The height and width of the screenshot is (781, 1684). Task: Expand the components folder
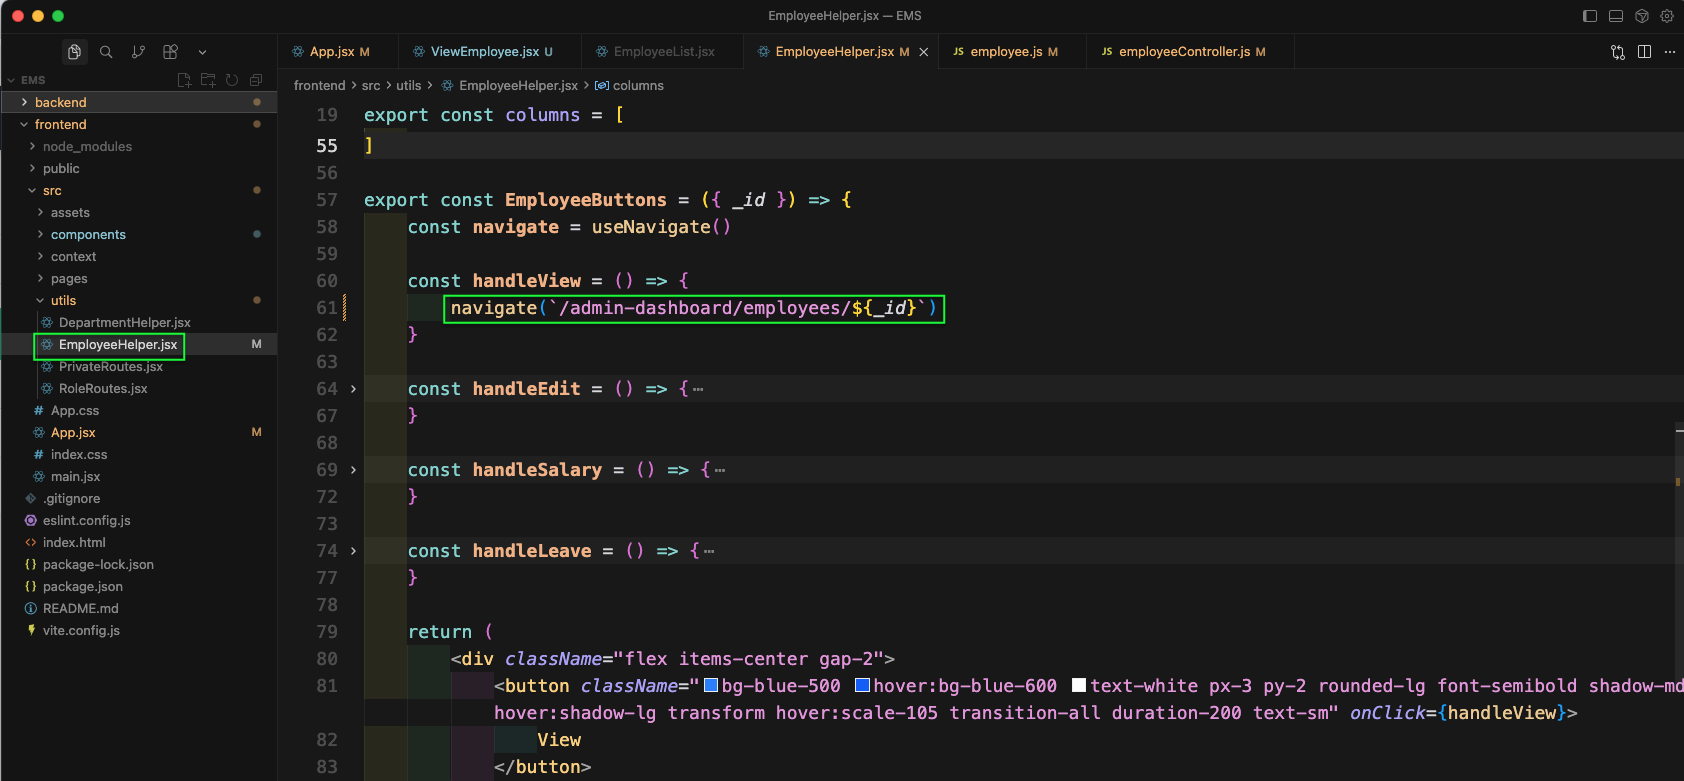[138, 234]
